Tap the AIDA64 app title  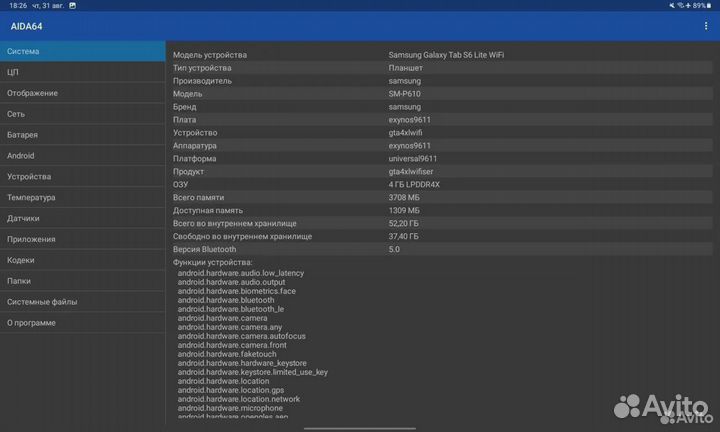[27, 26]
